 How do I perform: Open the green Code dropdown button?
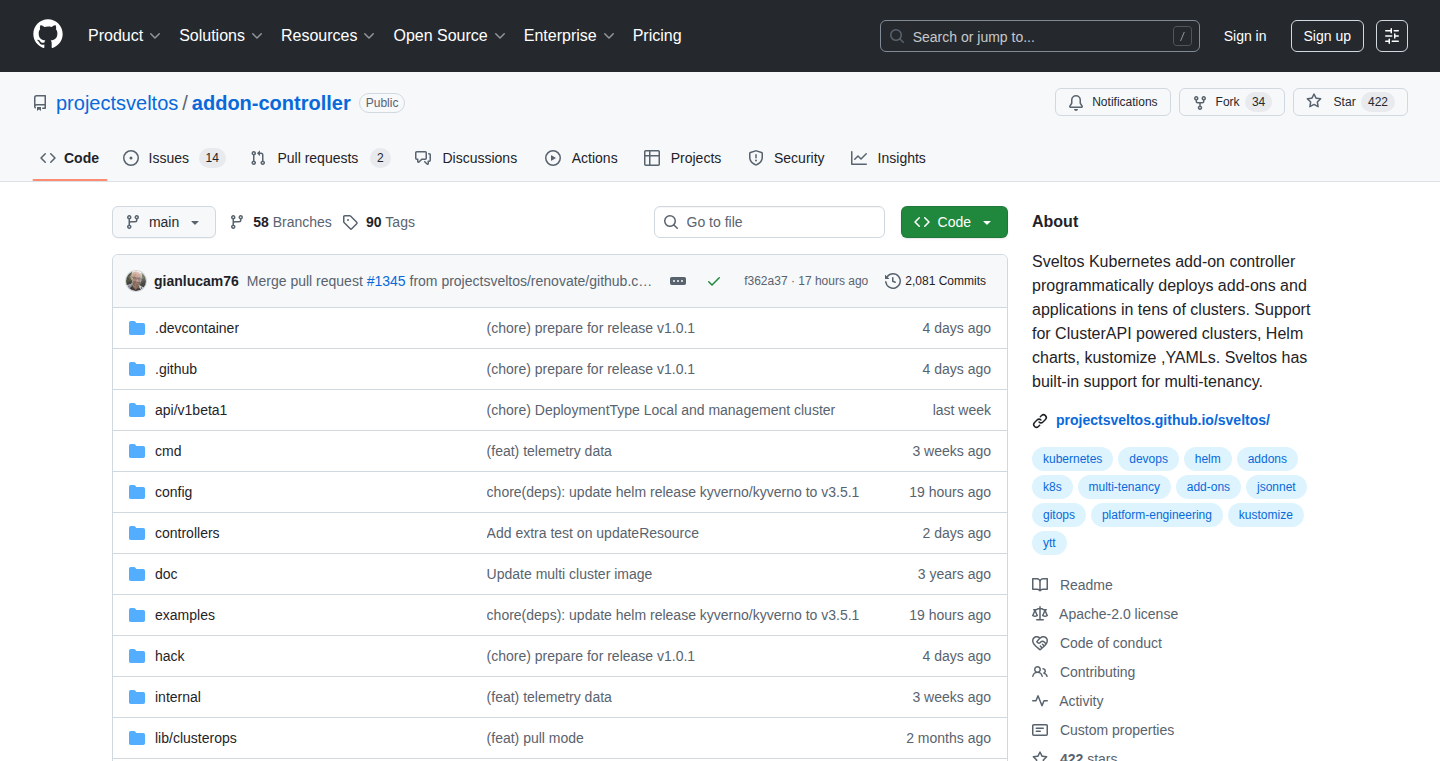click(x=954, y=222)
